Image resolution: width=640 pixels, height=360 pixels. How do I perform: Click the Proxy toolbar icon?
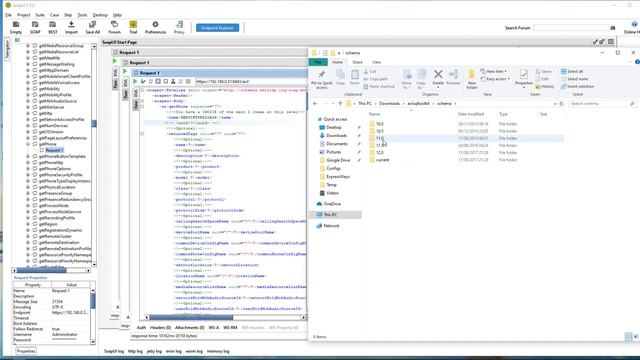click(x=179, y=27)
